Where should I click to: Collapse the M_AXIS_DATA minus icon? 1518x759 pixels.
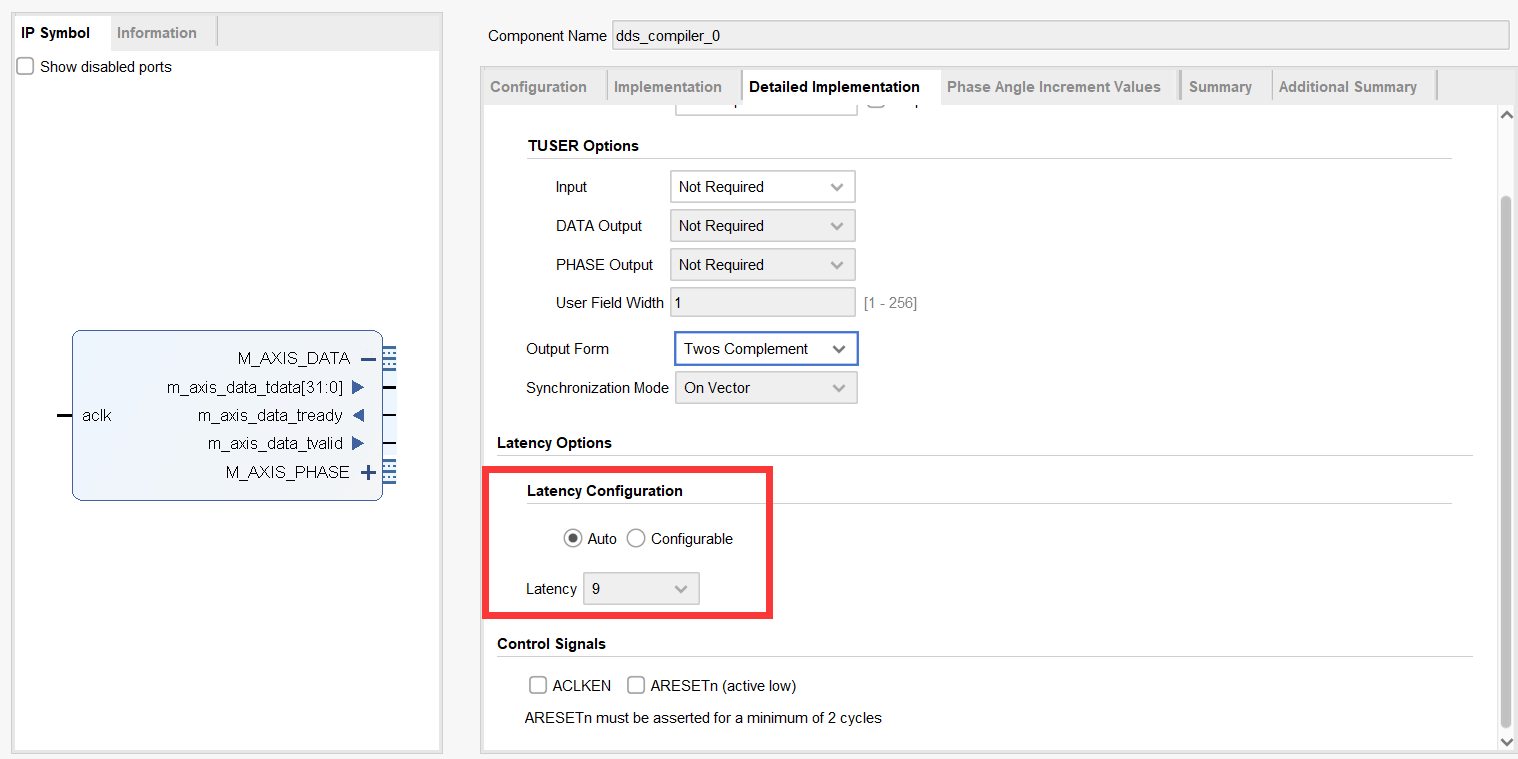coord(368,359)
